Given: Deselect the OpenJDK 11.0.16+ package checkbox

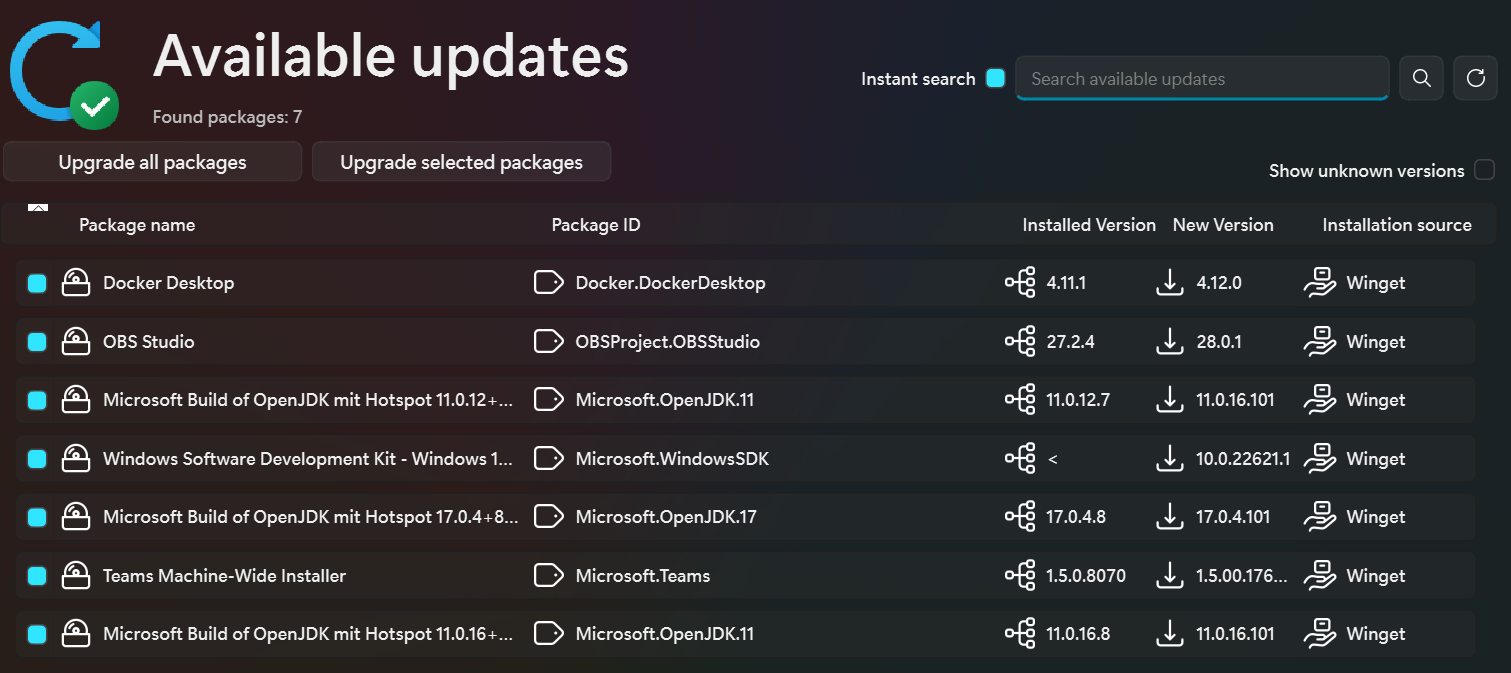Looking at the screenshot, I should coord(37,634).
